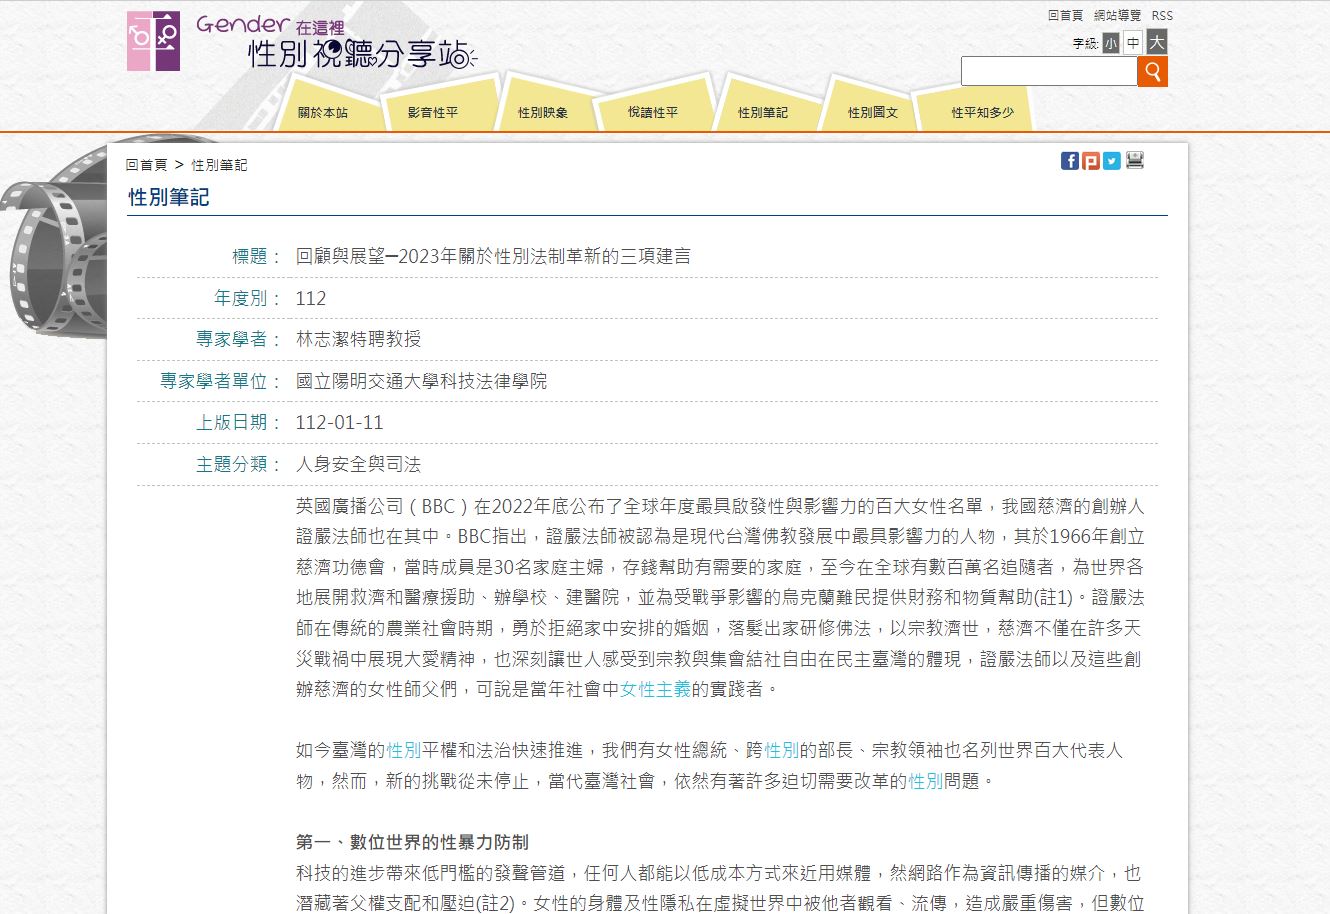Click the 性別筆記 page heading
This screenshot has height=914, width=1330.
point(169,198)
